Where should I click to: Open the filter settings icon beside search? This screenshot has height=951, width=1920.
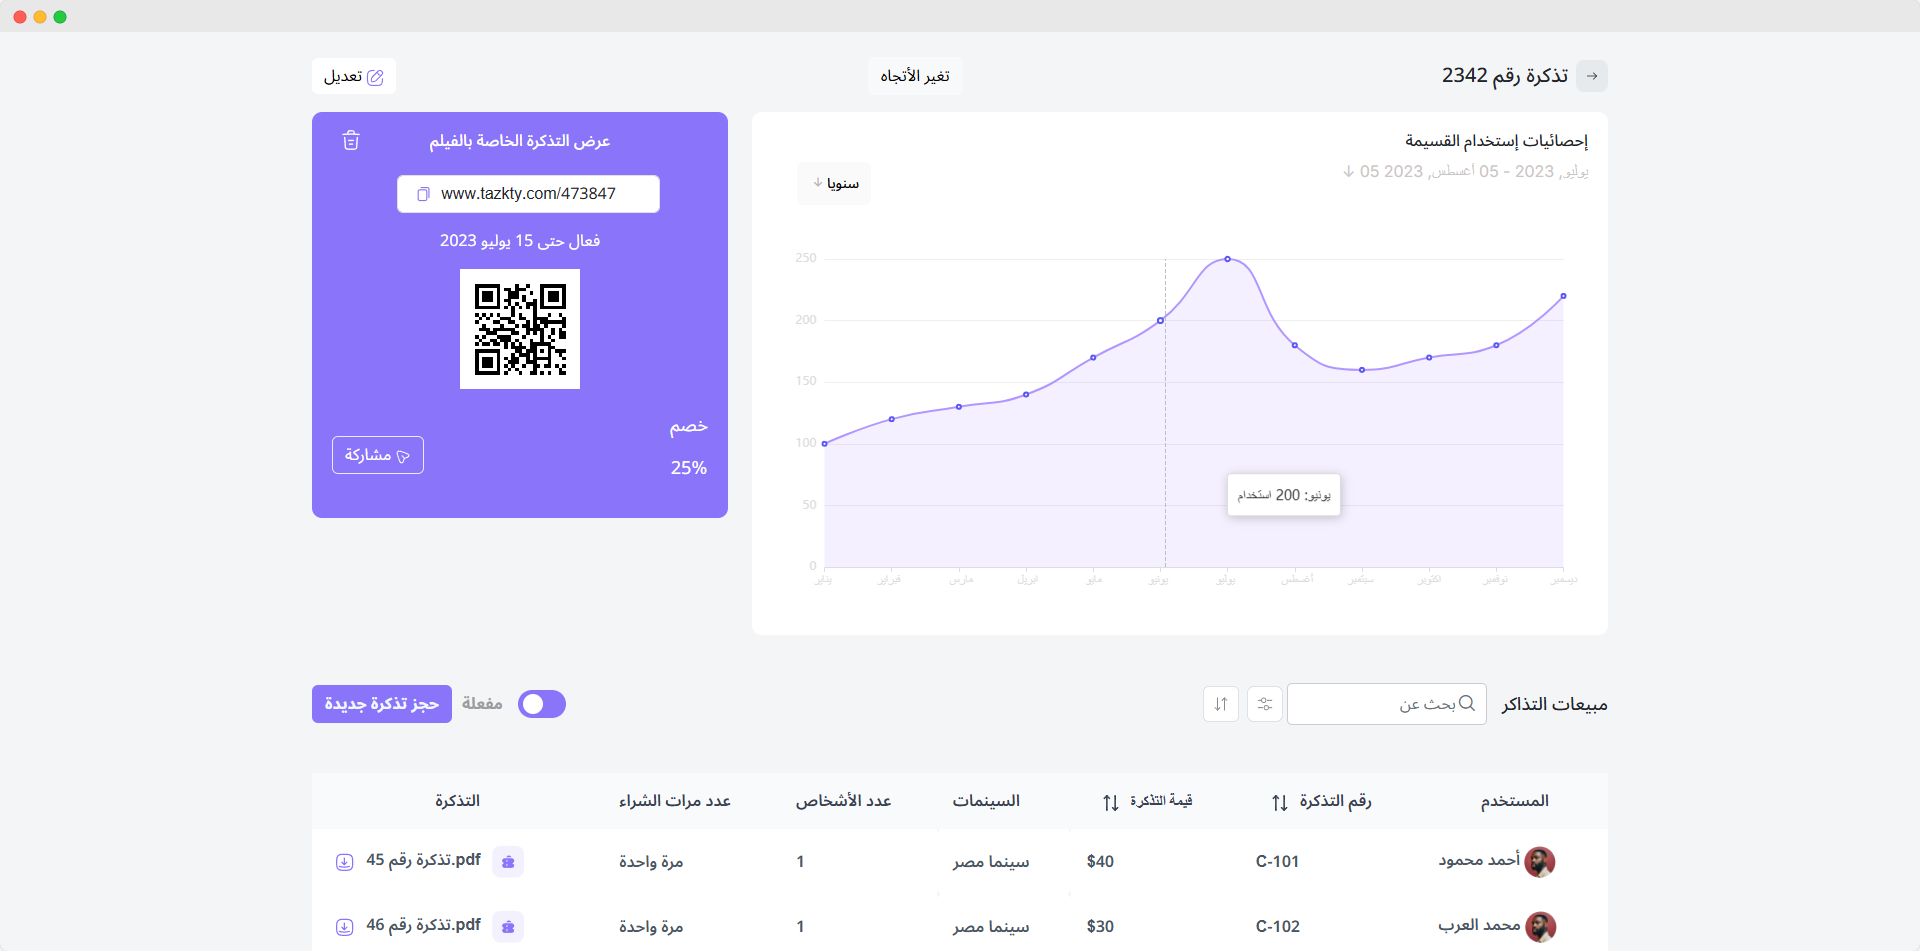[x=1264, y=704]
